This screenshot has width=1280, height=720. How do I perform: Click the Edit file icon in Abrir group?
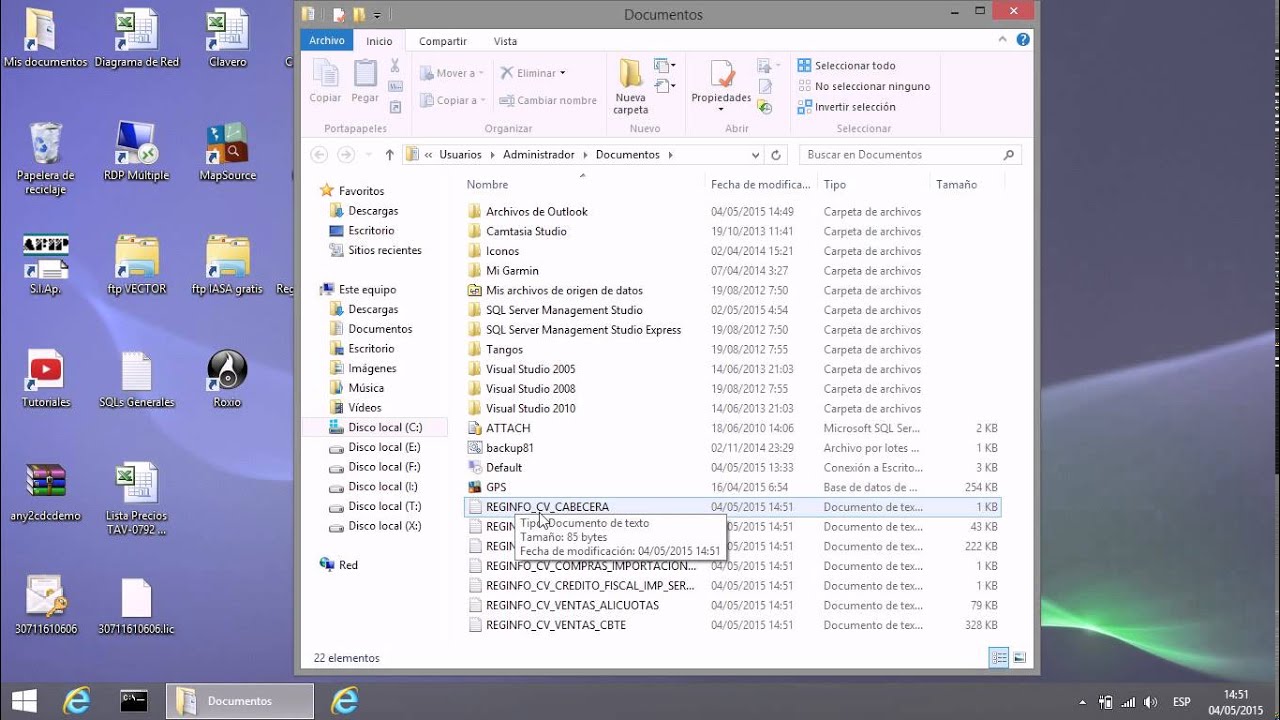pyautogui.click(x=765, y=87)
